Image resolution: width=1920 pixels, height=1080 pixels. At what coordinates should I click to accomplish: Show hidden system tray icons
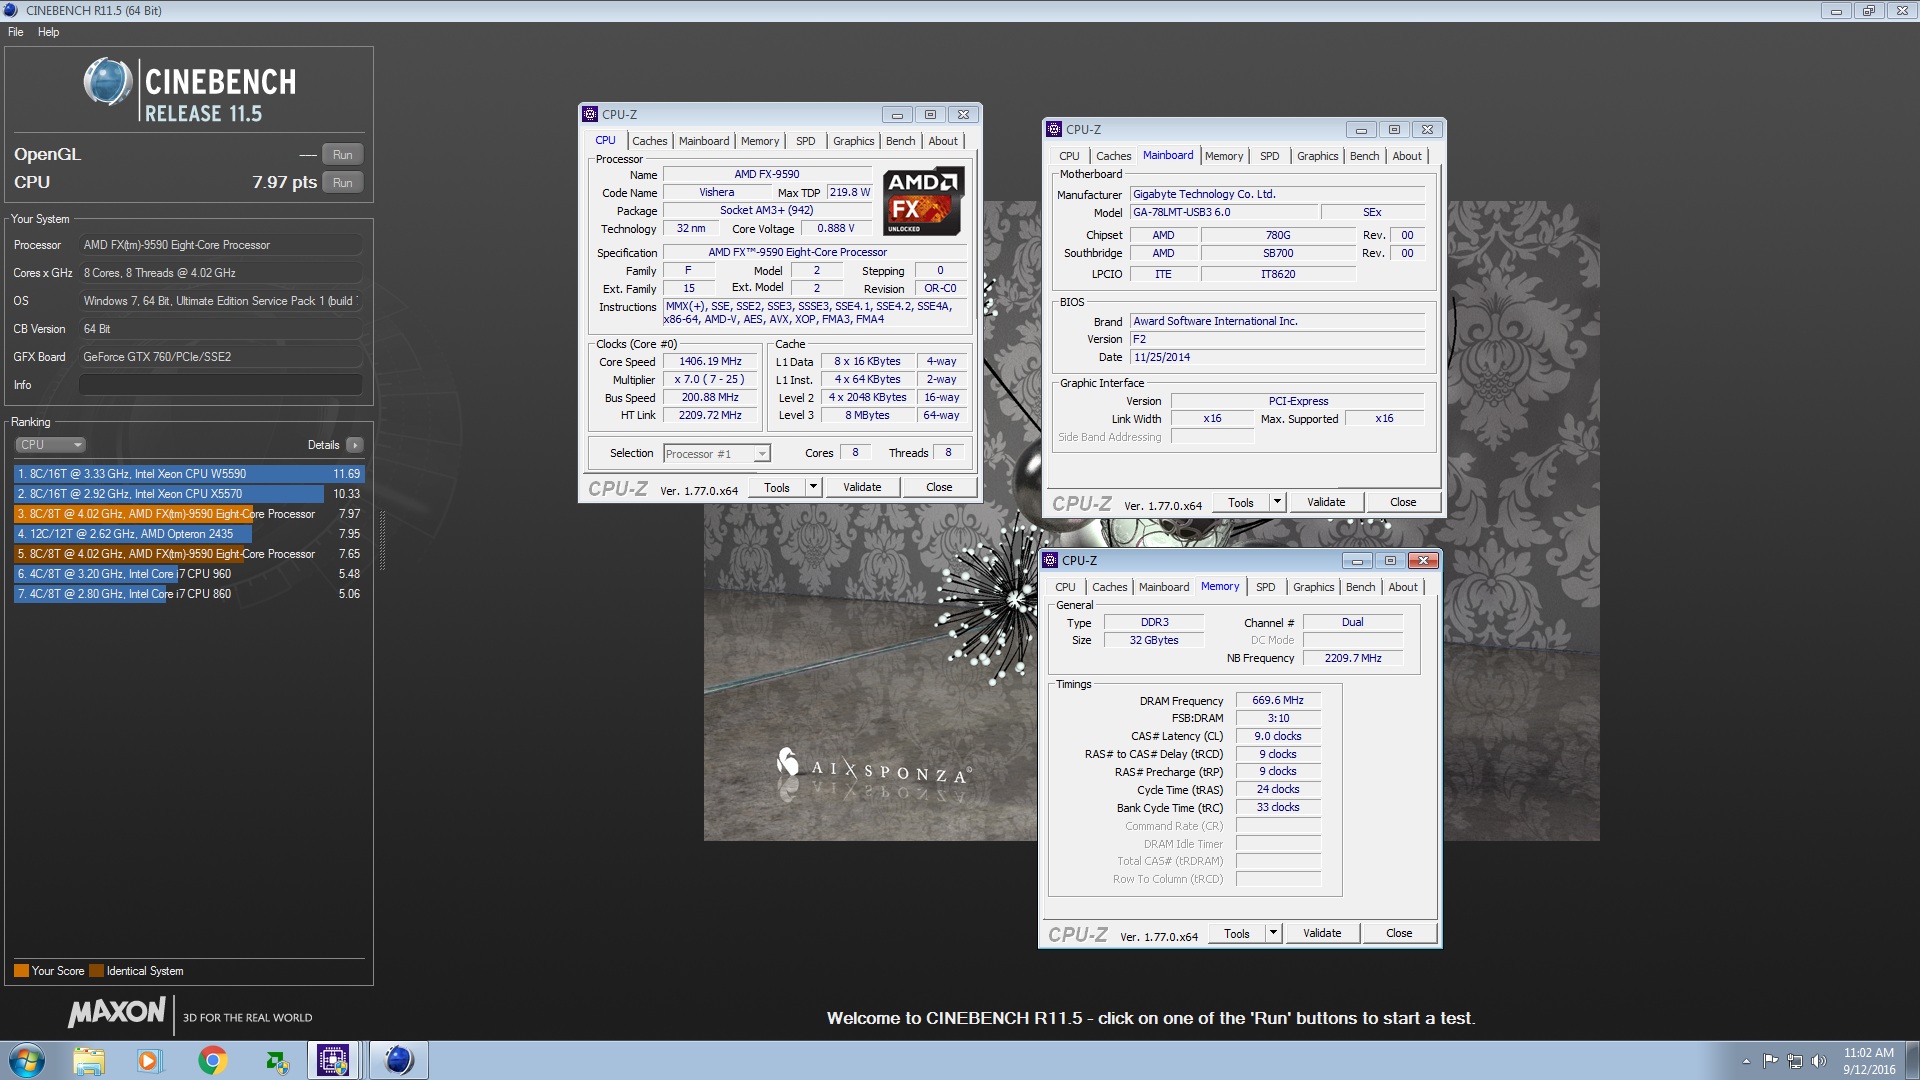click(1746, 1061)
